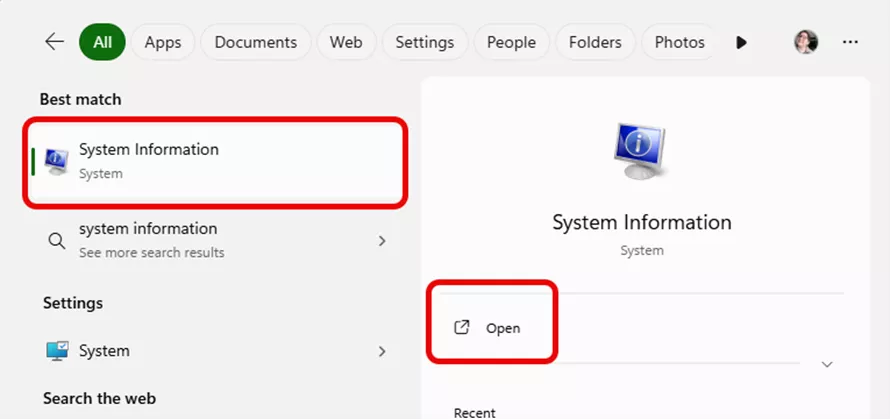
Task: Switch to the Settings filter
Action: pyautogui.click(x=425, y=42)
